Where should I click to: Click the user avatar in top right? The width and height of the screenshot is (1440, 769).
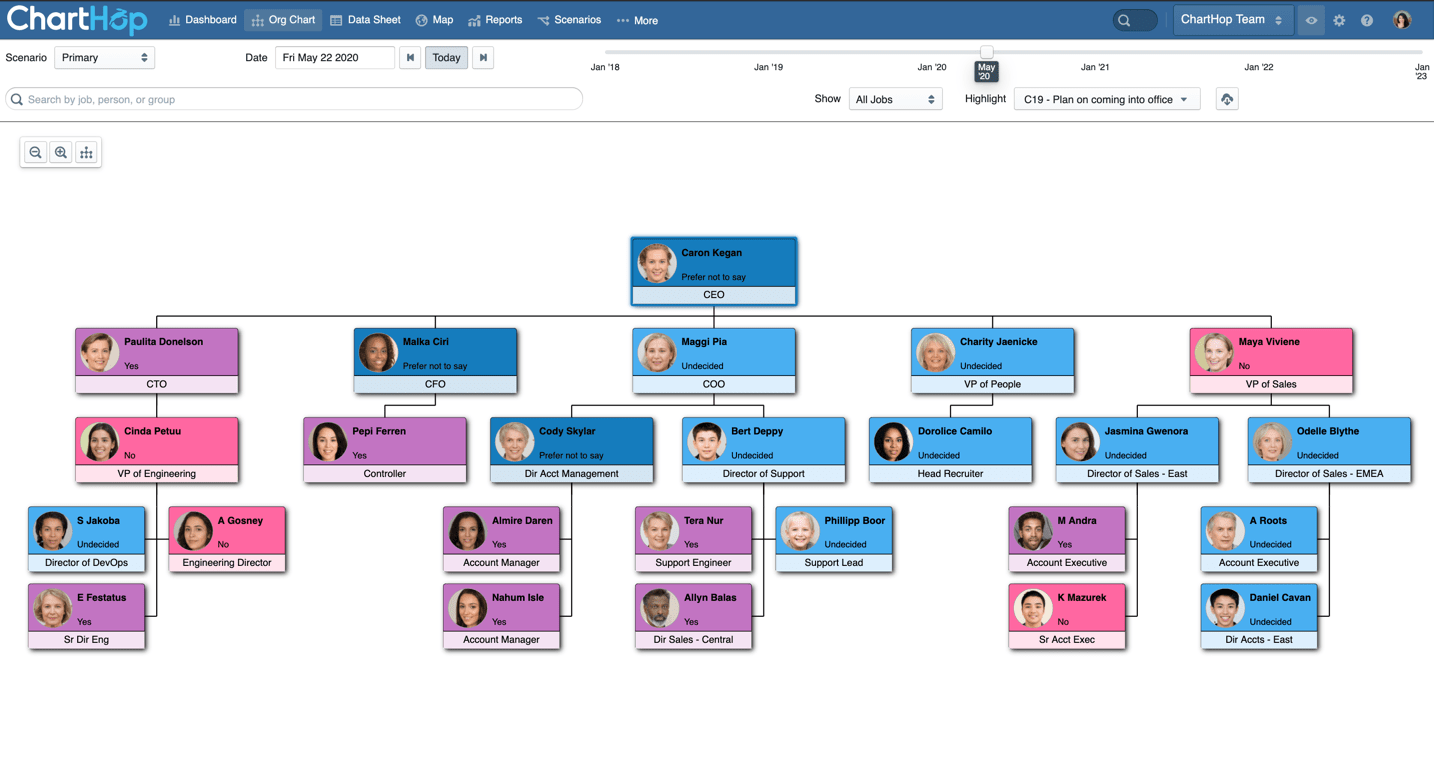[x=1400, y=19]
